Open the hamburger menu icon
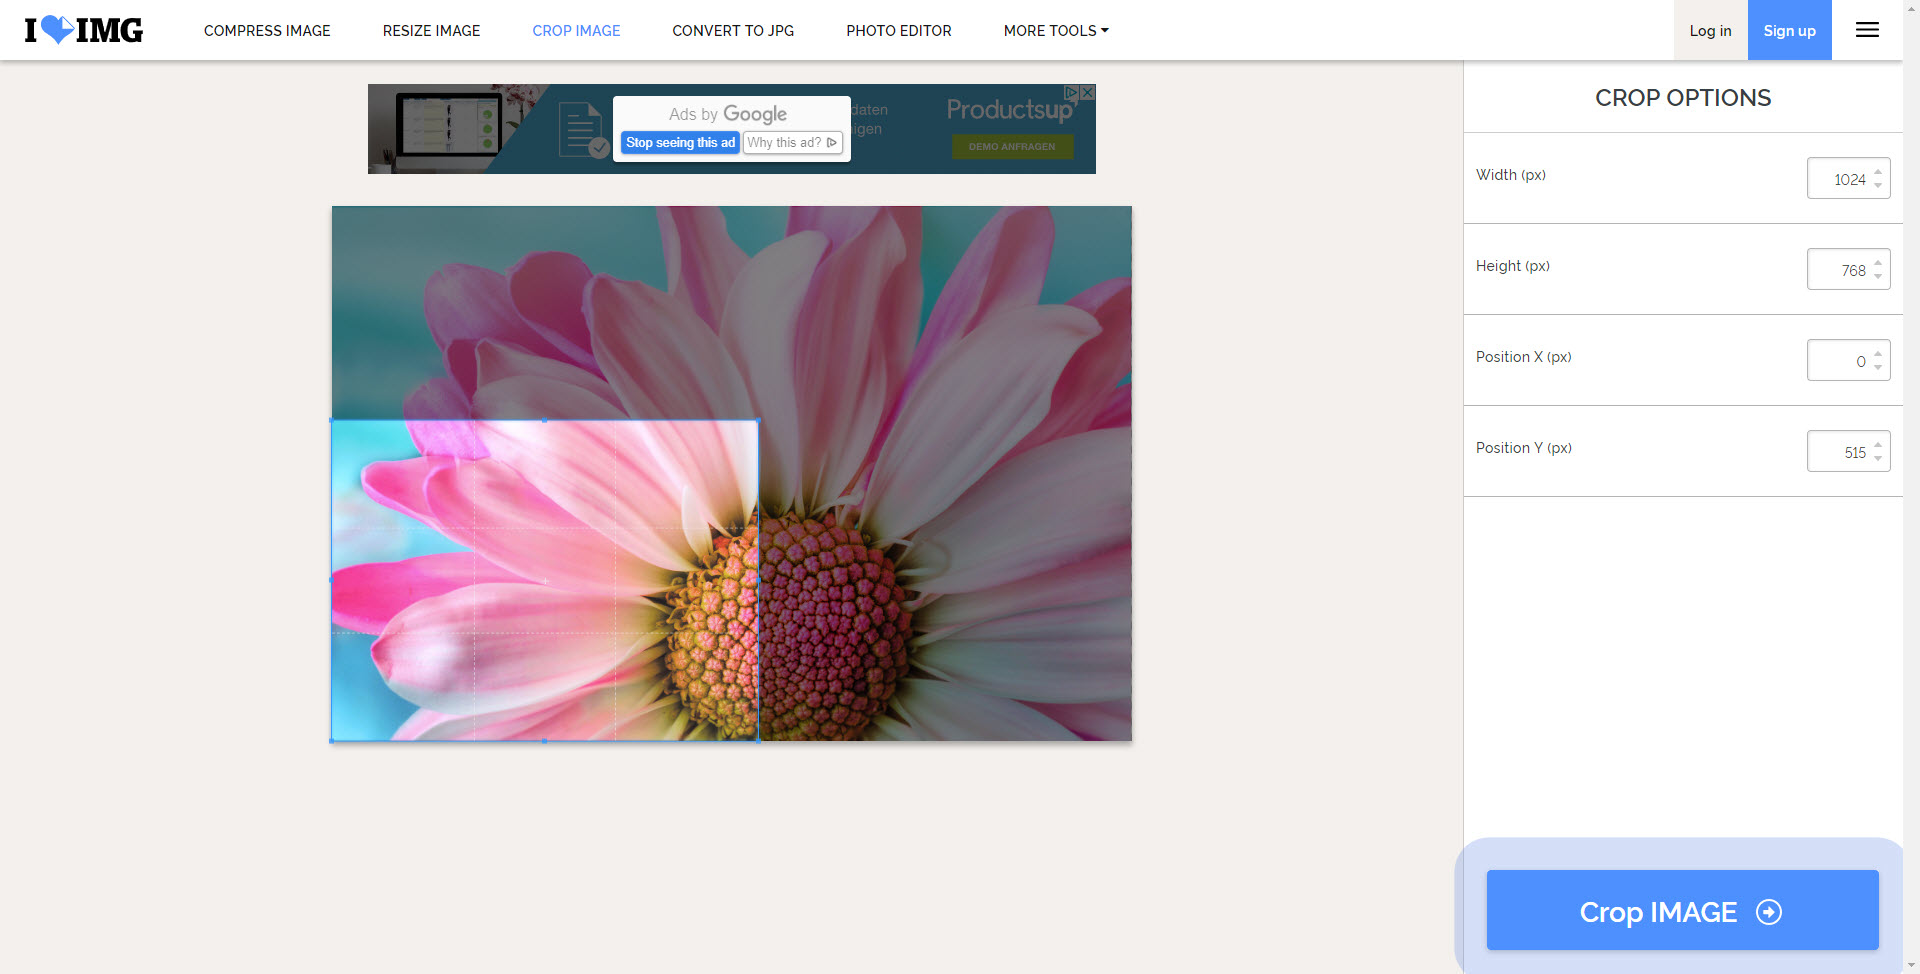This screenshot has width=1920, height=974. [1867, 30]
